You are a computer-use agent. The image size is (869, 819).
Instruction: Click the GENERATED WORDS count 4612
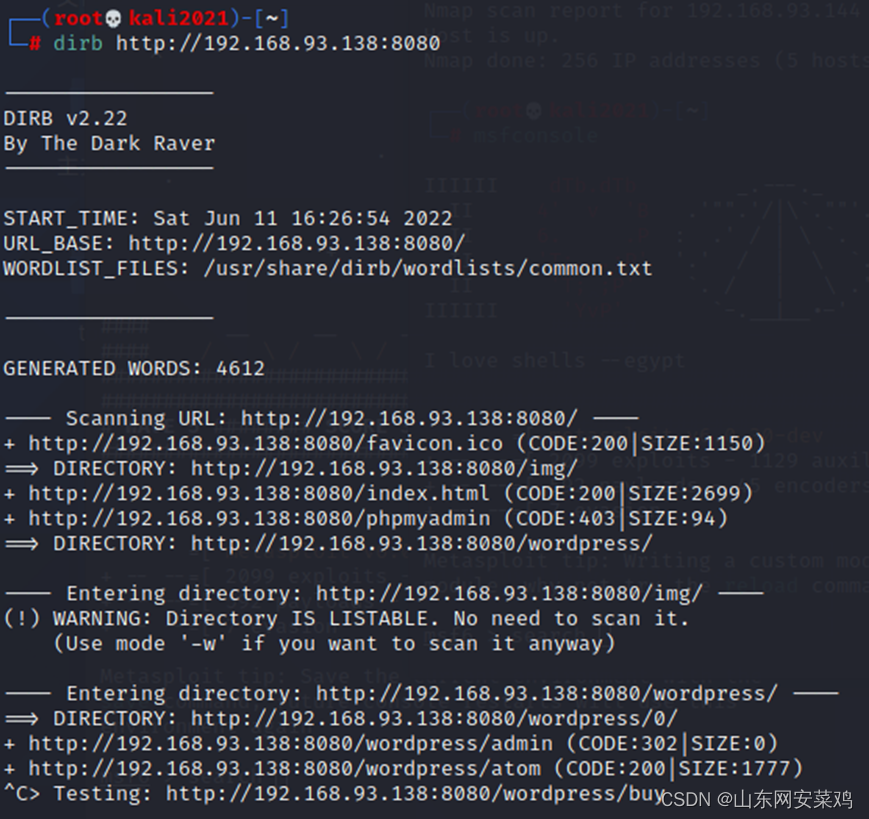click(x=240, y=368)
